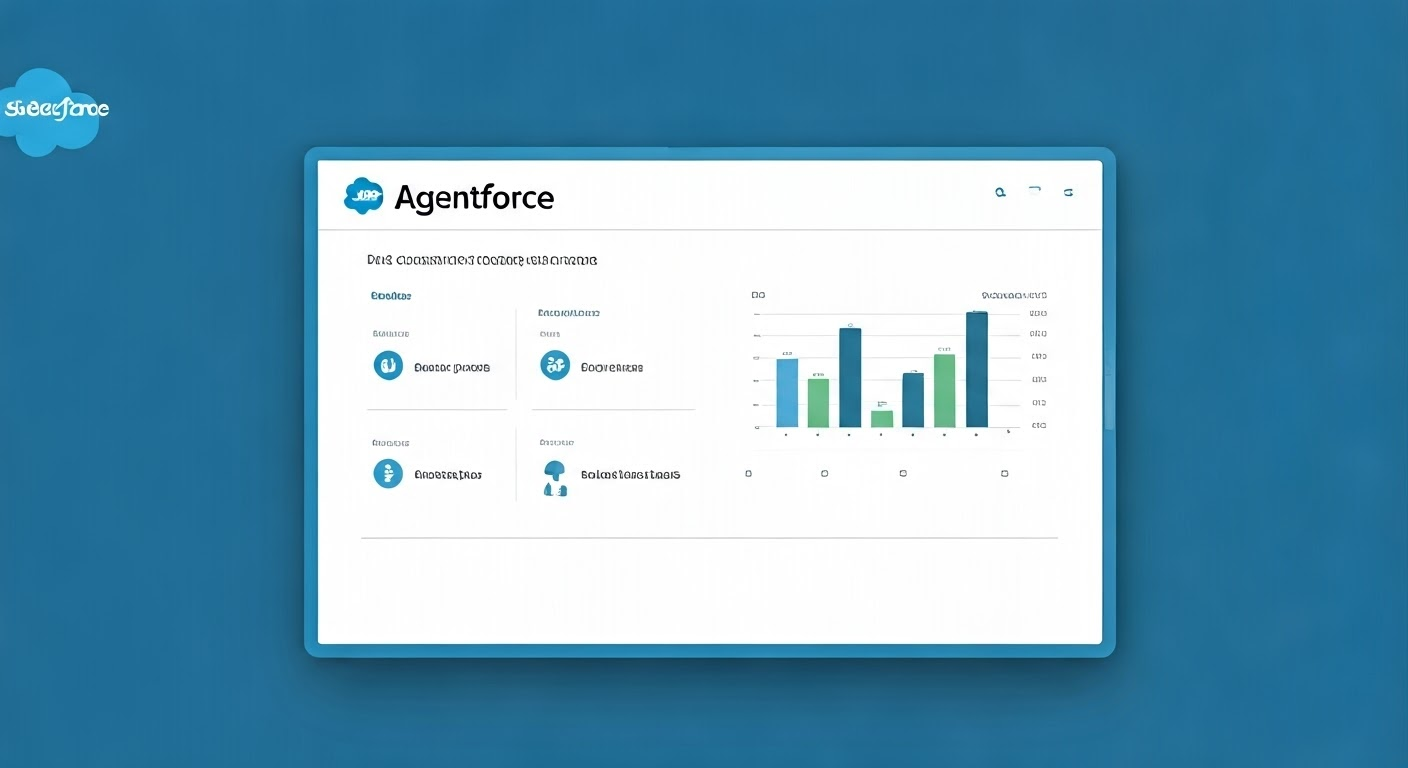Click the Agentforce heading text
The image size is (1408, 768).
coord(474,197)
